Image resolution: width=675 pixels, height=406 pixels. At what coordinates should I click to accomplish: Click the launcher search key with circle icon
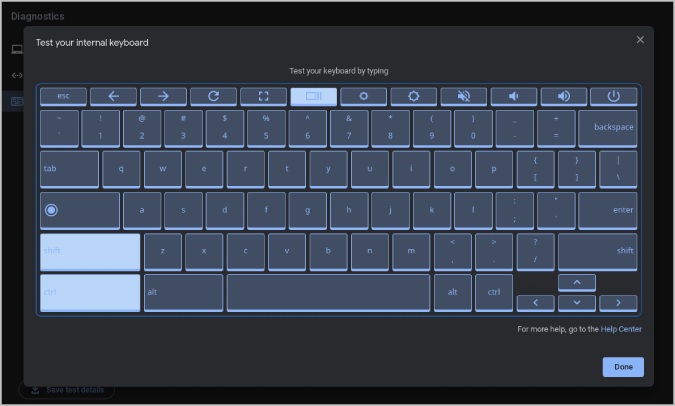click(x=80, y=210)
